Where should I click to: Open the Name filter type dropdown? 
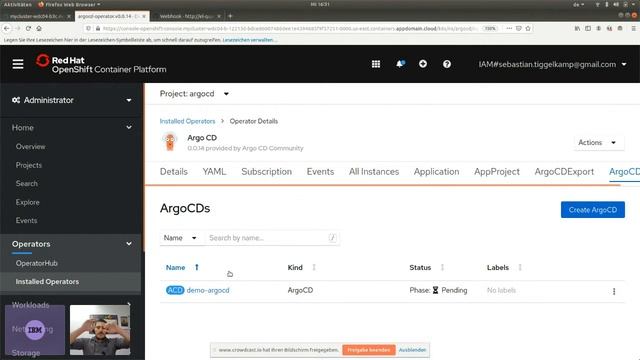180,238
